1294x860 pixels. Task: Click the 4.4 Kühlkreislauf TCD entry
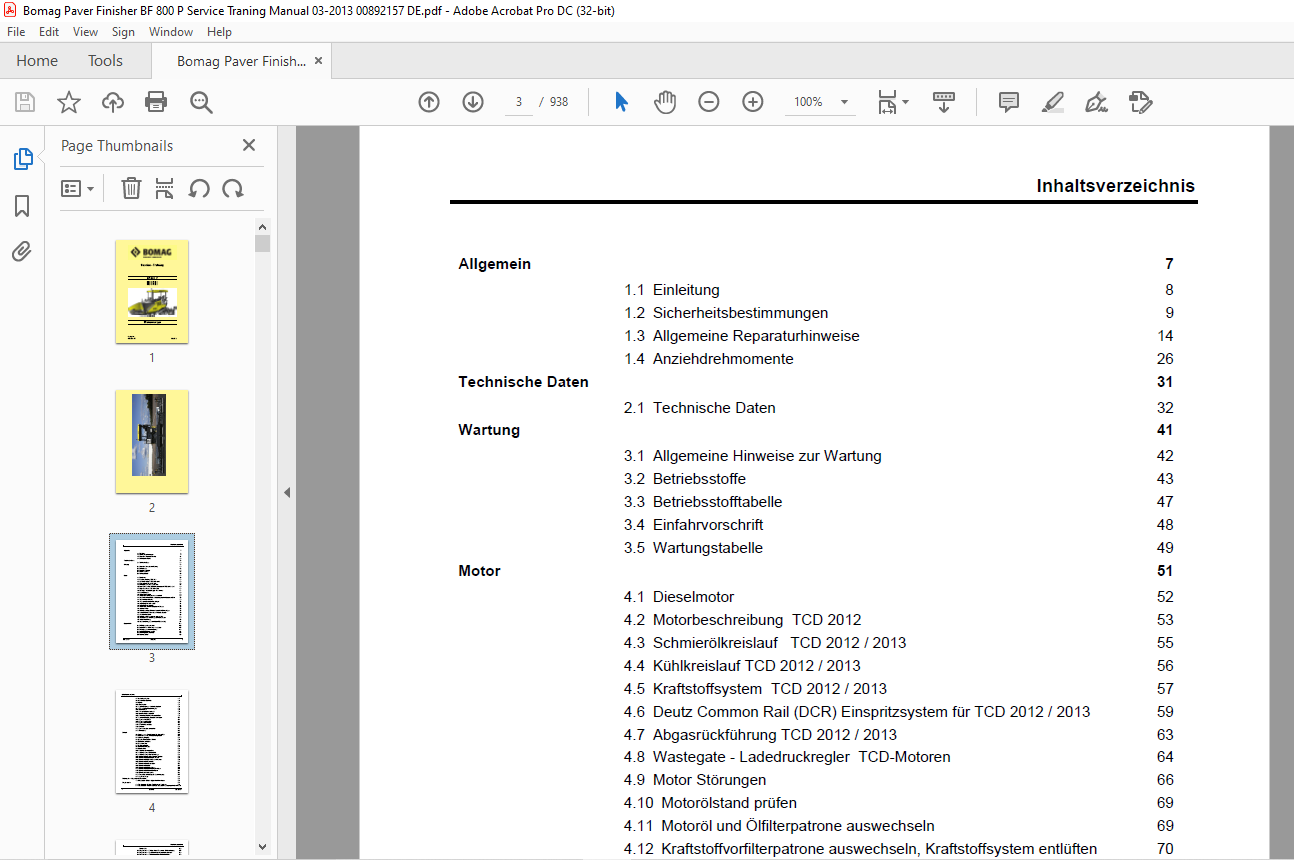click(x=742, y=666)
